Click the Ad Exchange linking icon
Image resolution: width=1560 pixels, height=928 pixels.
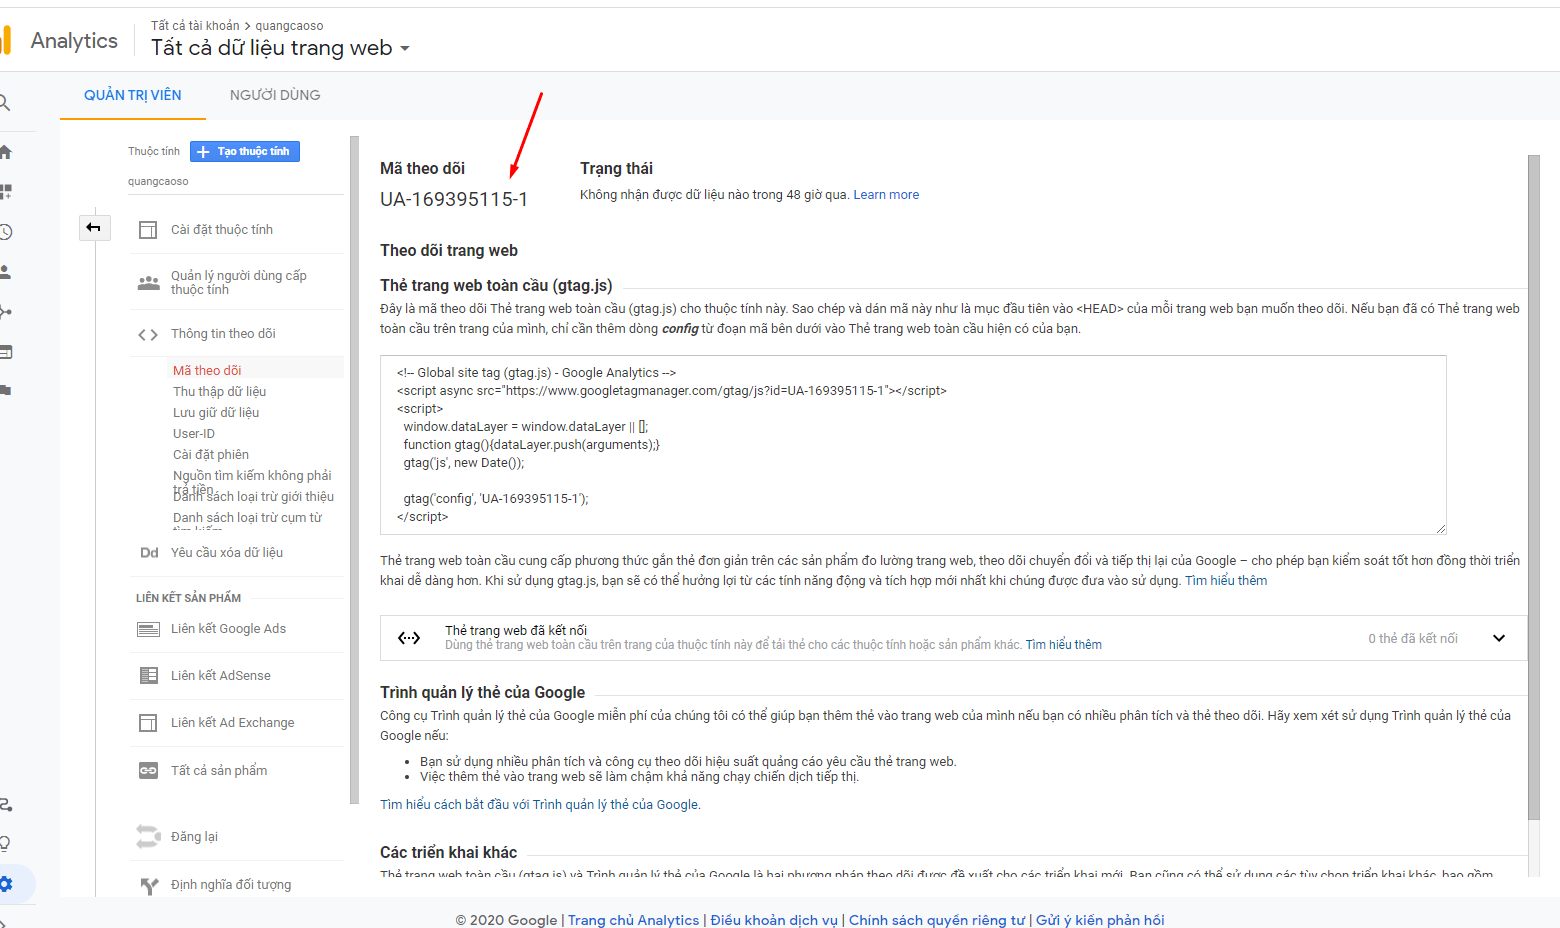click(x=148, y=723)
